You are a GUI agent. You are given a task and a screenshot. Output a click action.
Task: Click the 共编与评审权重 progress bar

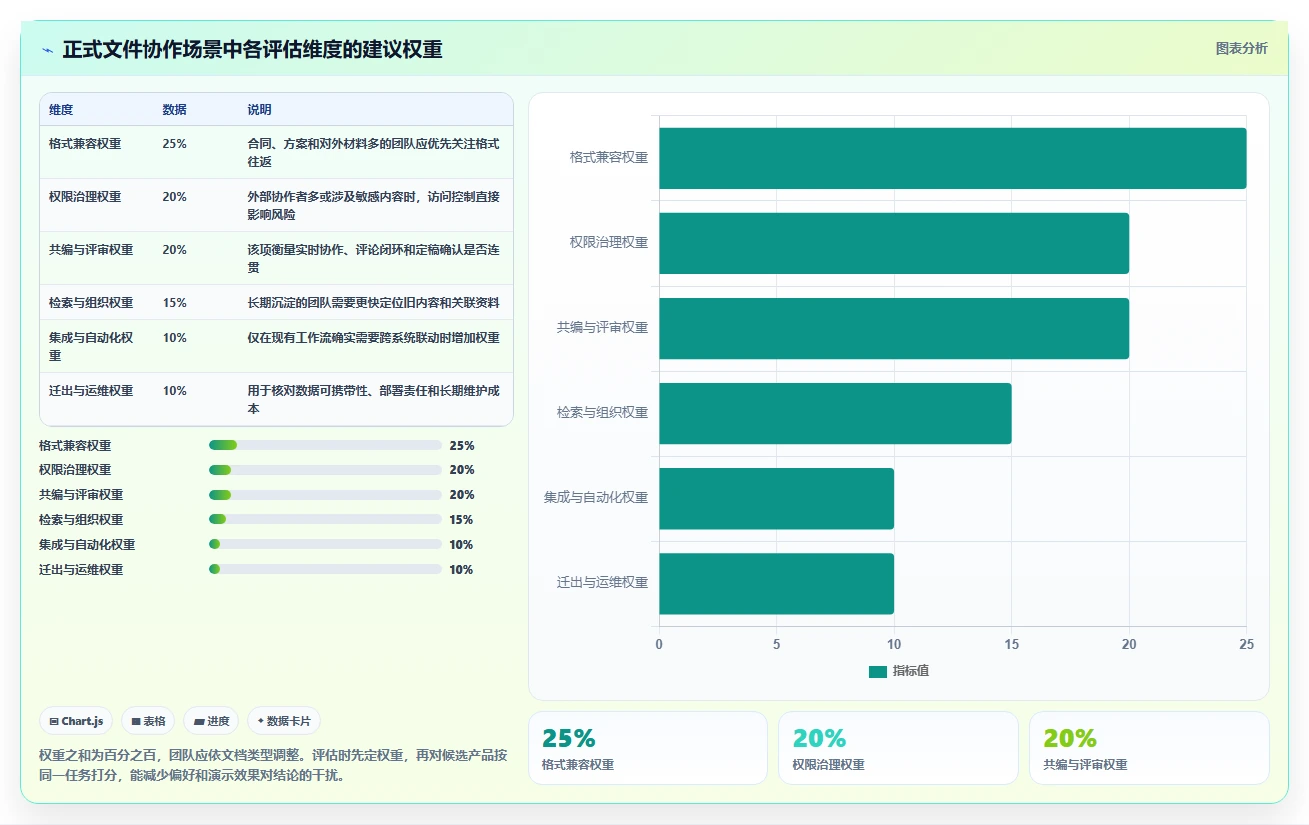[x=325, y=495]
